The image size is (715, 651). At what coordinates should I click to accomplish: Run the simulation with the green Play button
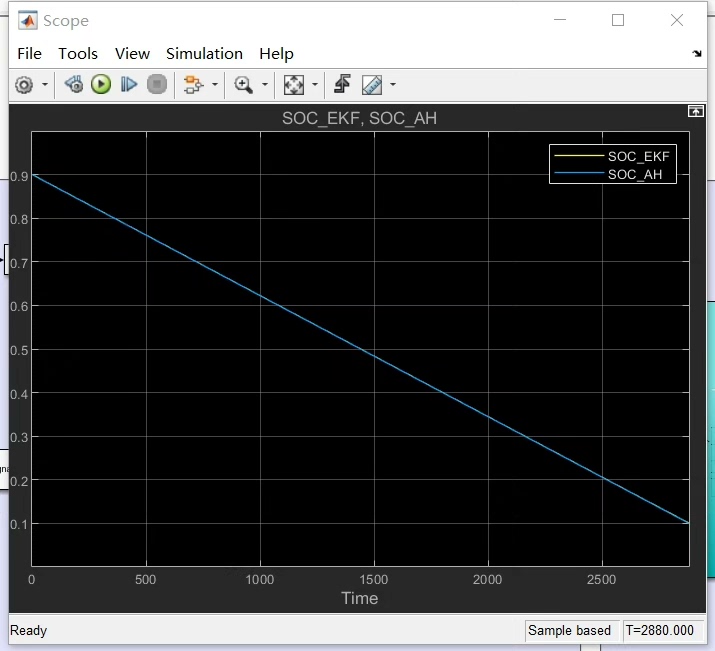101,85
